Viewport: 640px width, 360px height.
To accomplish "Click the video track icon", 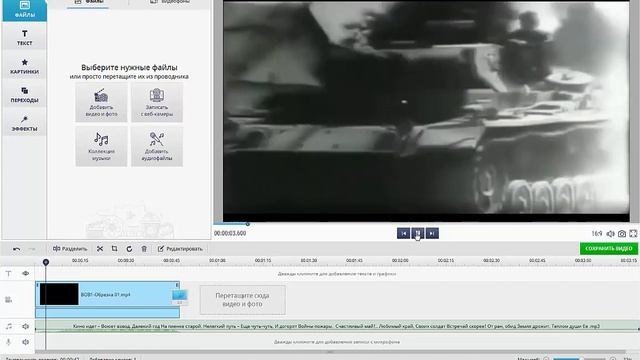I will click(x=9, y=300).
